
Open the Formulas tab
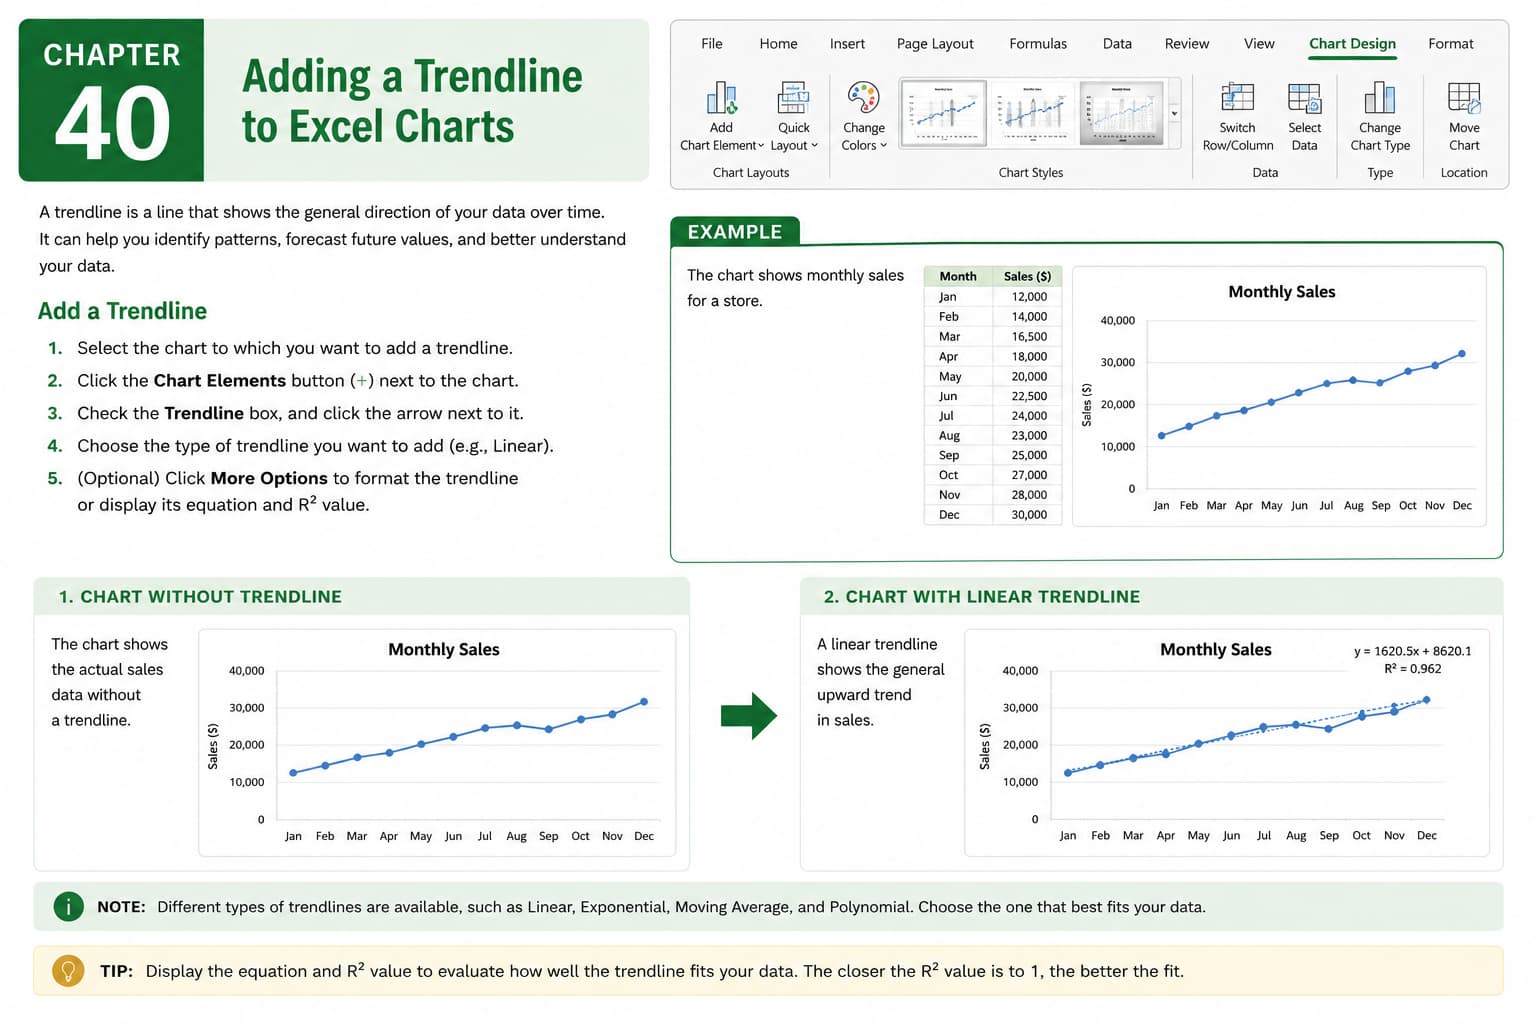(x=1038, y=44)
